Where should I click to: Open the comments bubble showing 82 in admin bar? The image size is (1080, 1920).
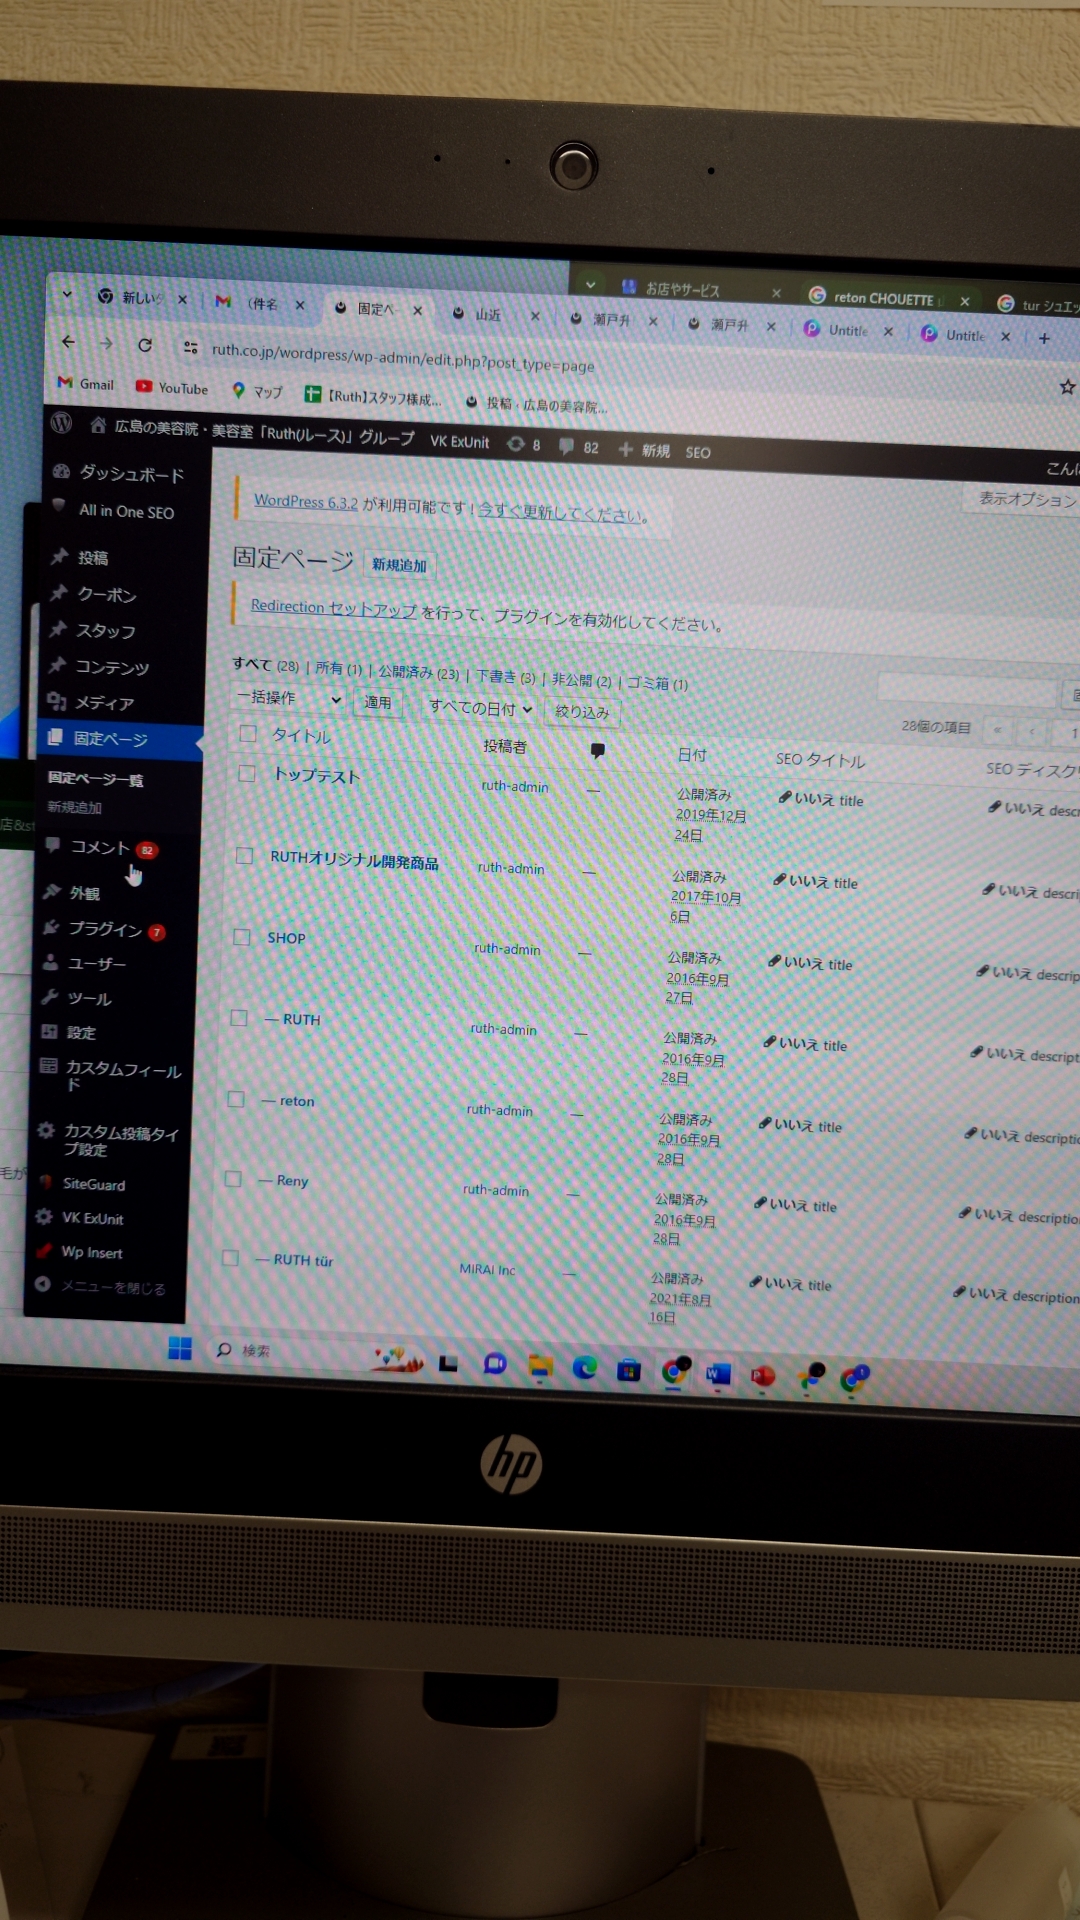coord(579,447)
